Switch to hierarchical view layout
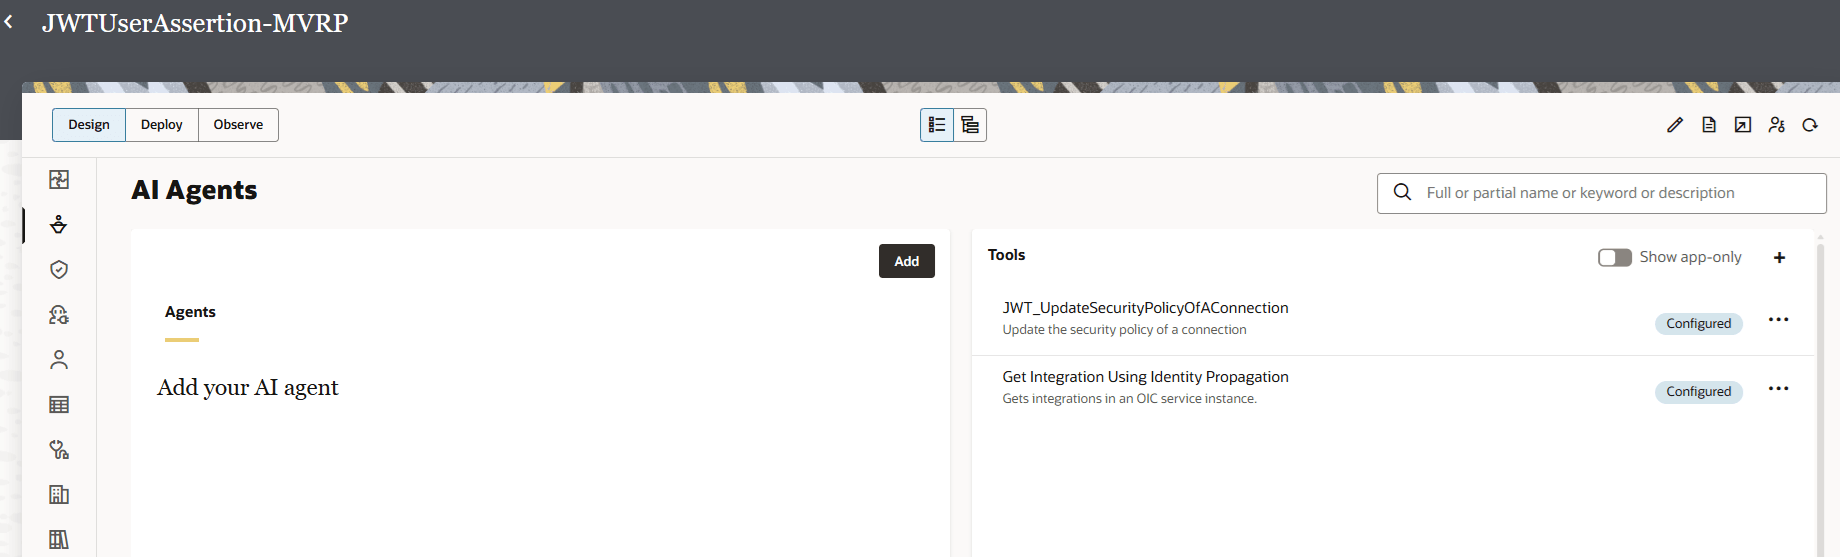1840x557 pixels. click(x=970, y=125)
